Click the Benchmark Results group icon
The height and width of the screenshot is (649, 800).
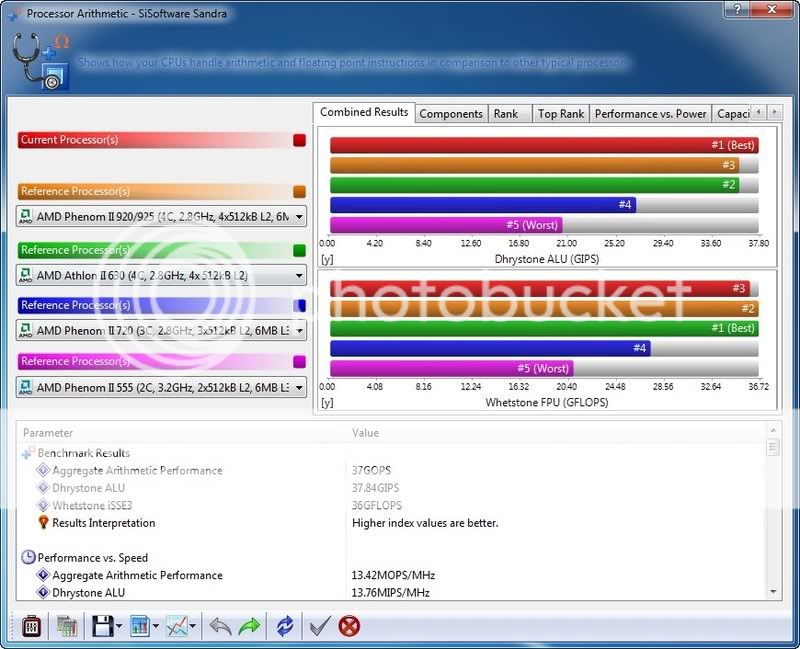[x=28, y=453]
